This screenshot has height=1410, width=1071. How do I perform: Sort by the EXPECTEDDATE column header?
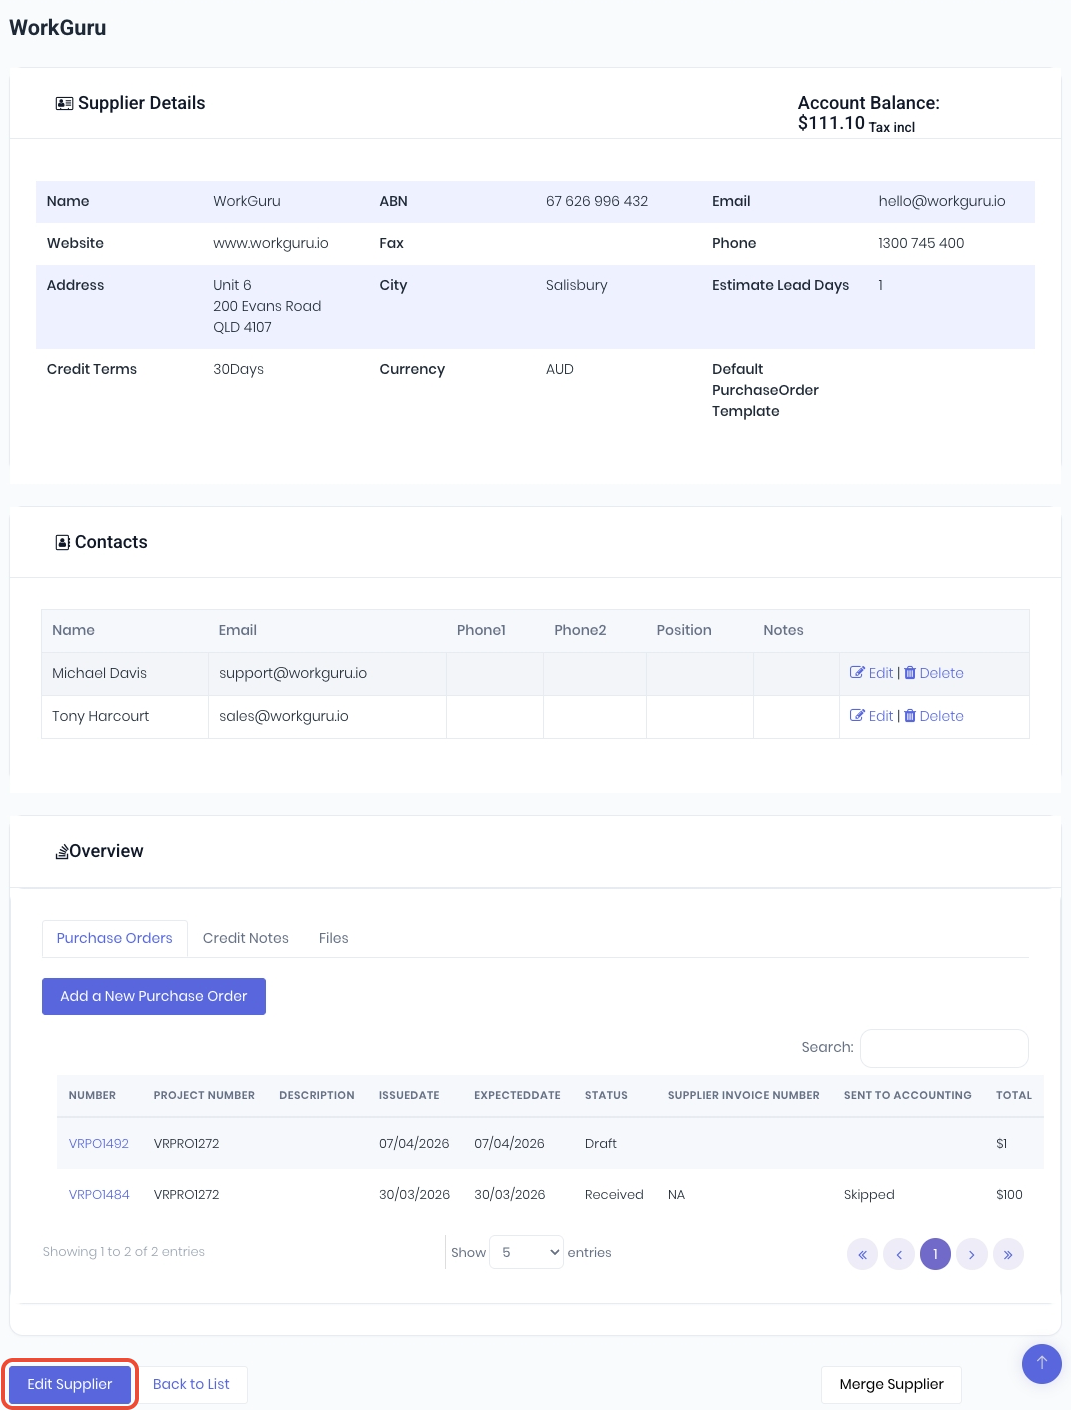click(517, 1095)
